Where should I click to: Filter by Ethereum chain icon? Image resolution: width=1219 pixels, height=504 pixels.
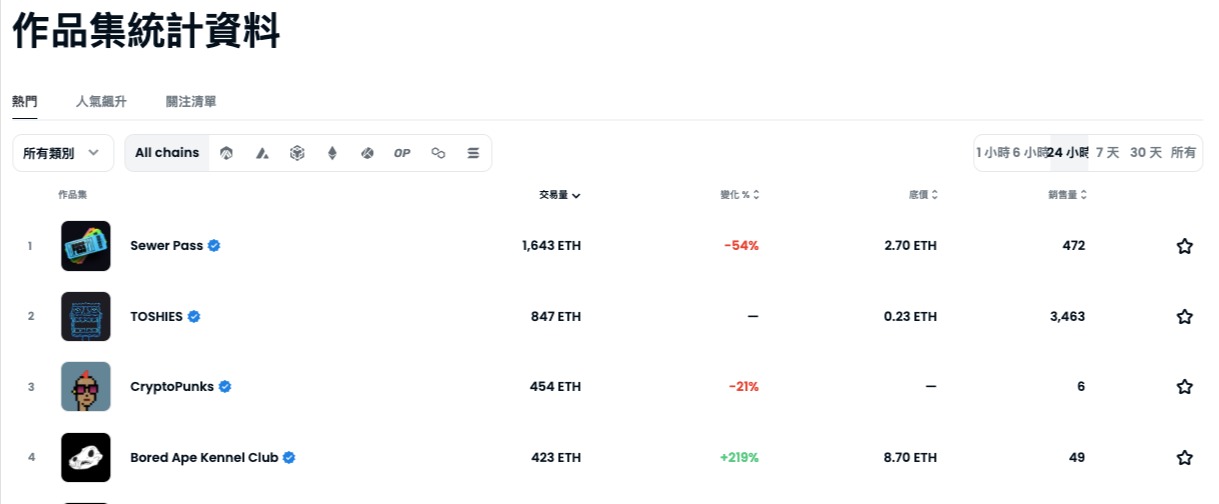332,153
